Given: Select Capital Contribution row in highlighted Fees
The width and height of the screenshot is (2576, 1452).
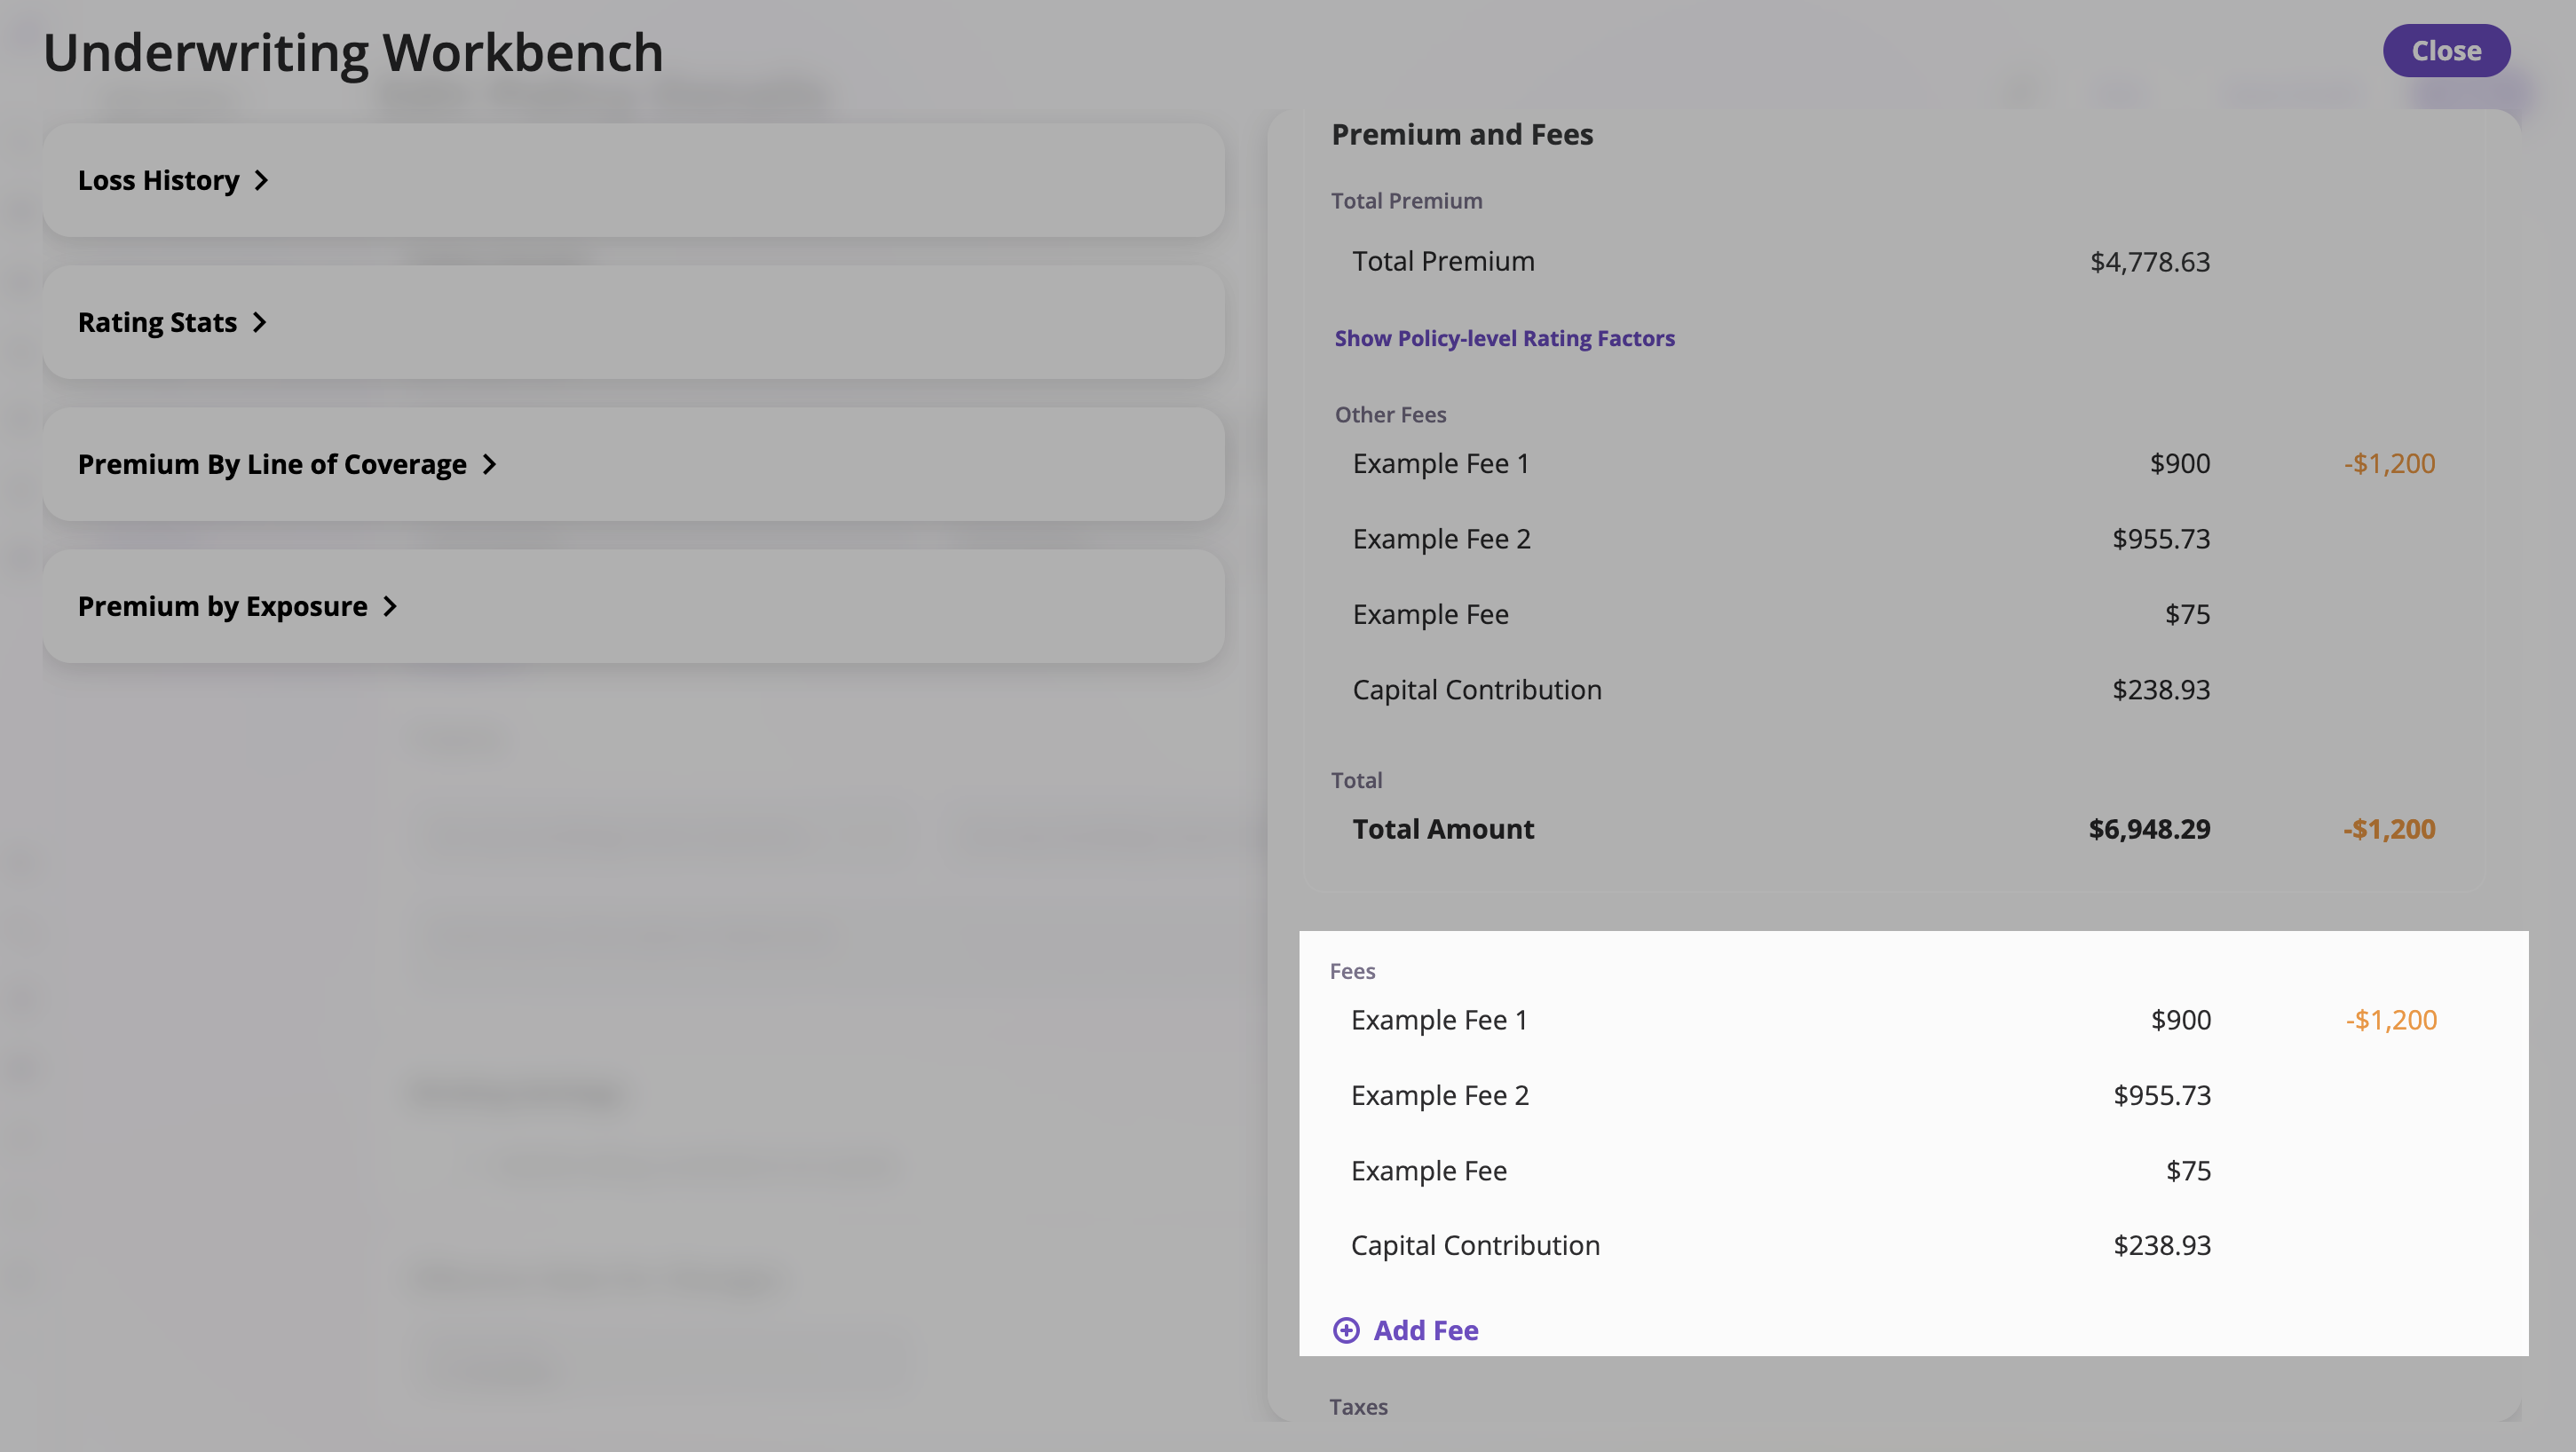Looking at the screenshot, I should pos(1475,1245).
